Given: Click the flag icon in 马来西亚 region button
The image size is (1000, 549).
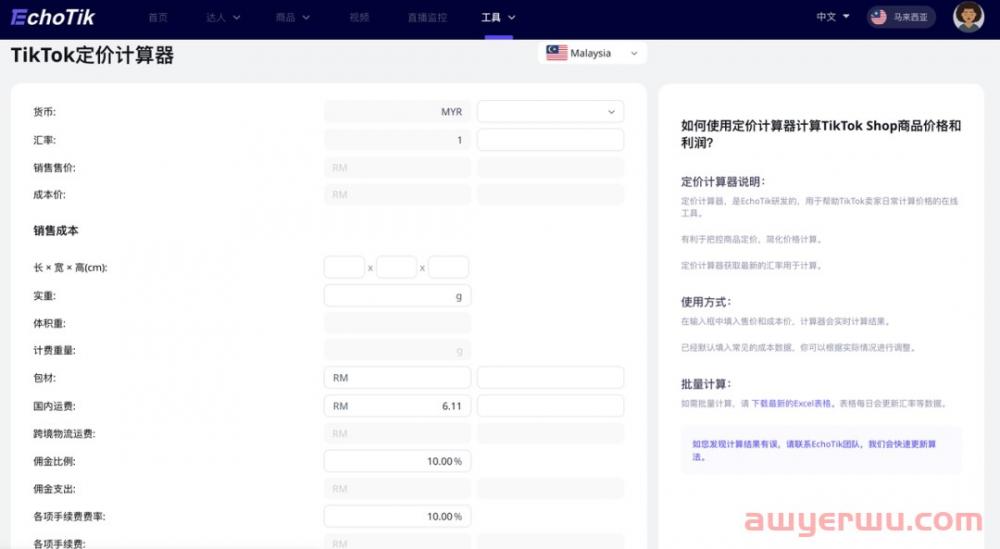Looking at the screenshot, I should click(x=878, y=17).
